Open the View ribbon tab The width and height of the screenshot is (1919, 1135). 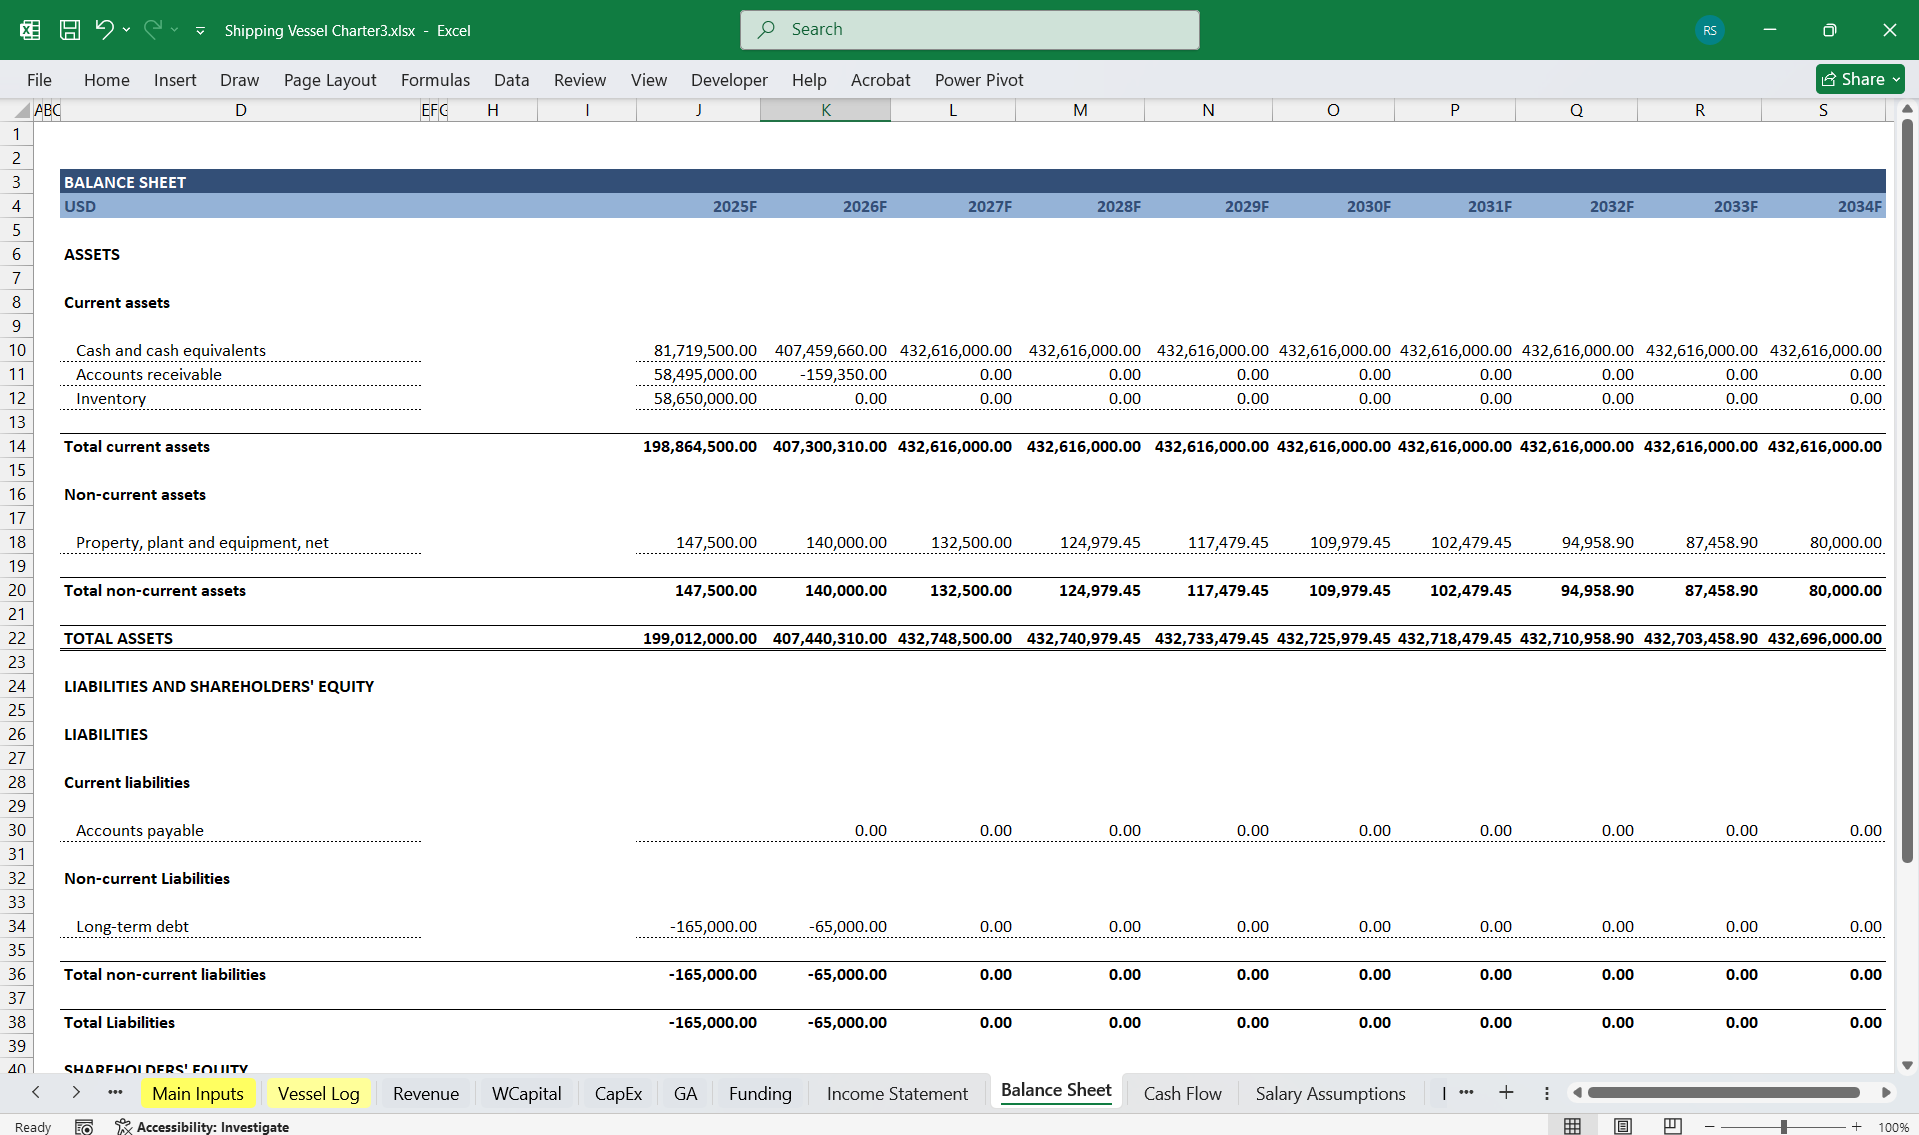pos(648,80)
